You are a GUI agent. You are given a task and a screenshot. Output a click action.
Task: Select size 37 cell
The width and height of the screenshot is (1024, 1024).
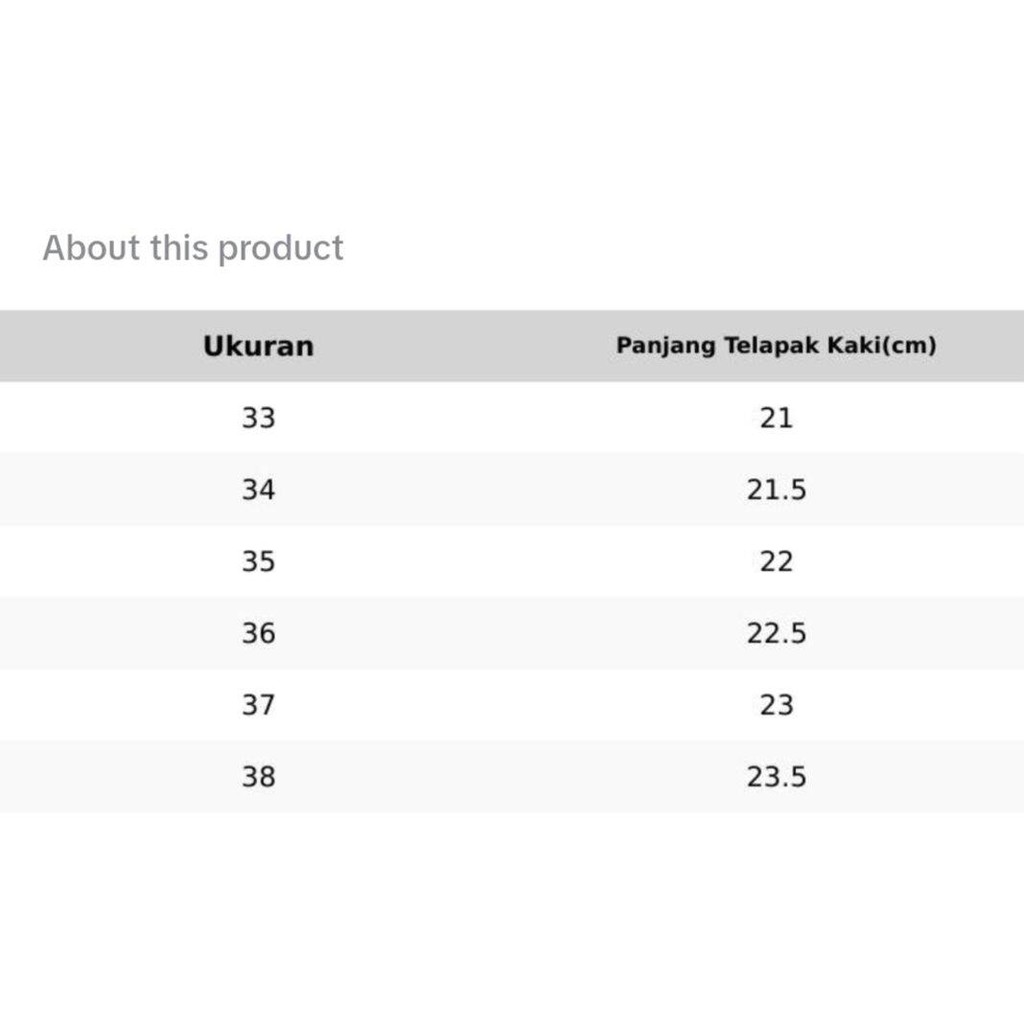pos(258,705)
